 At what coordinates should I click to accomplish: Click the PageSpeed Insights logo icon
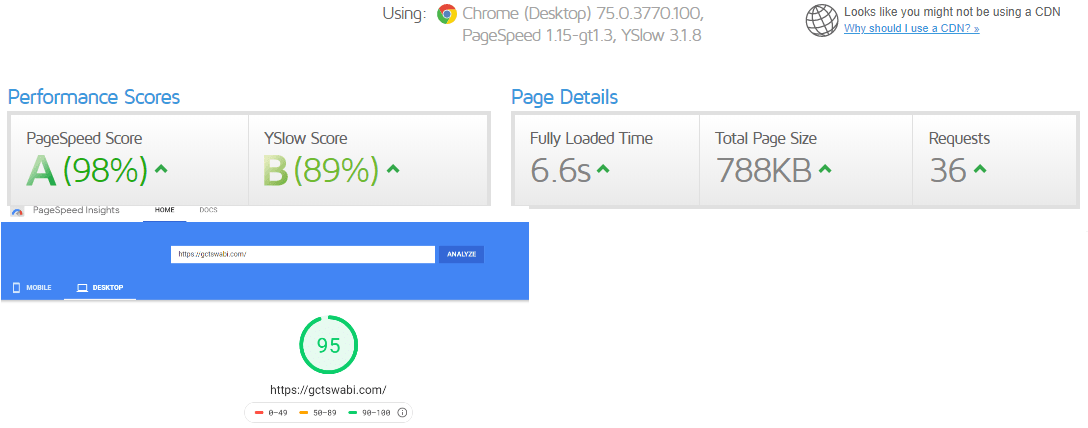(18, 211)
